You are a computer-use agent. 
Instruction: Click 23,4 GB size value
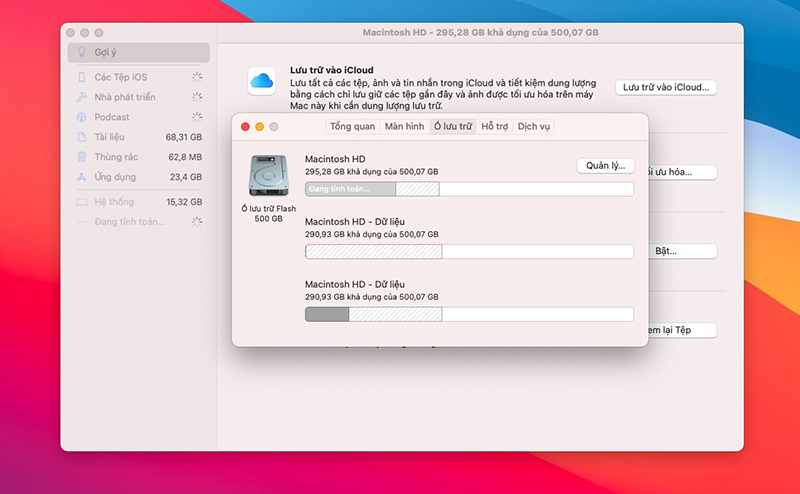pos(186,177)
